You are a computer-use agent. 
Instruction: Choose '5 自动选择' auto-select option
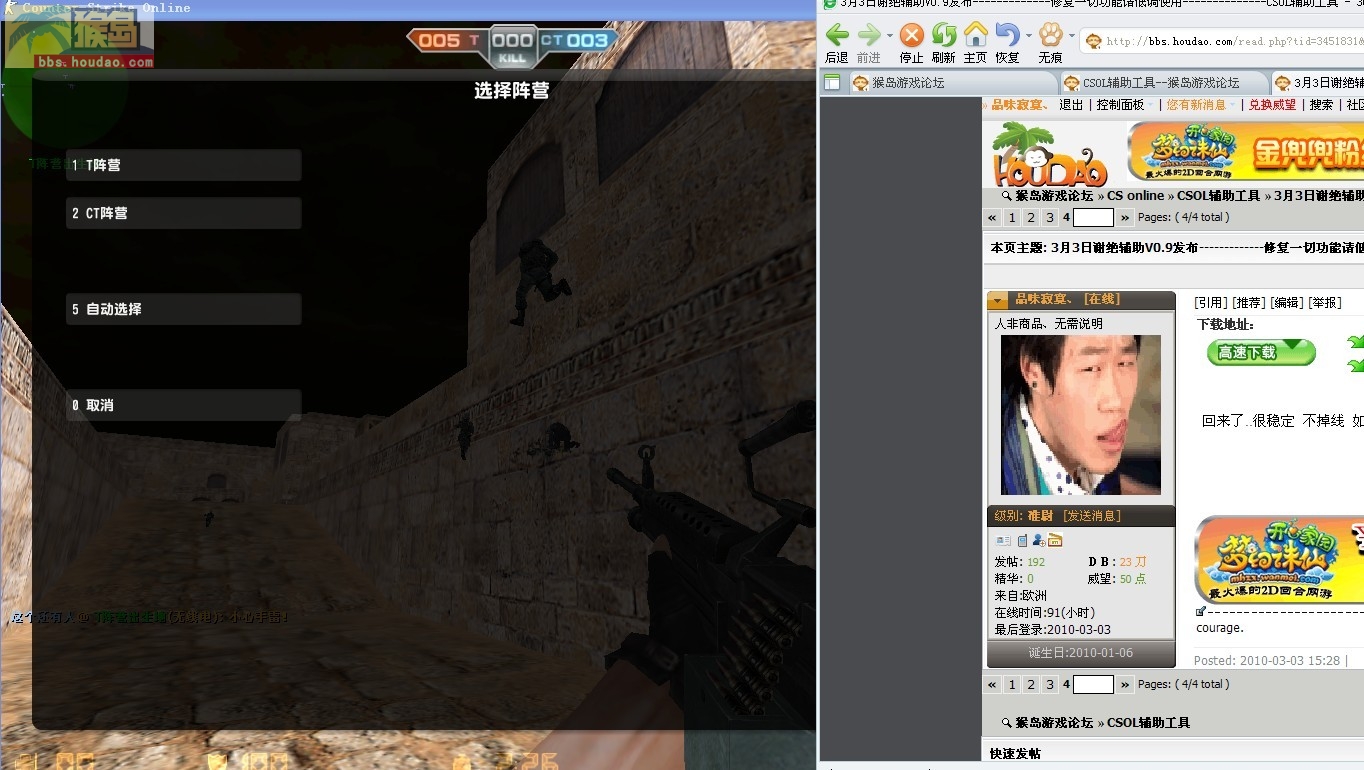(184, 309)
